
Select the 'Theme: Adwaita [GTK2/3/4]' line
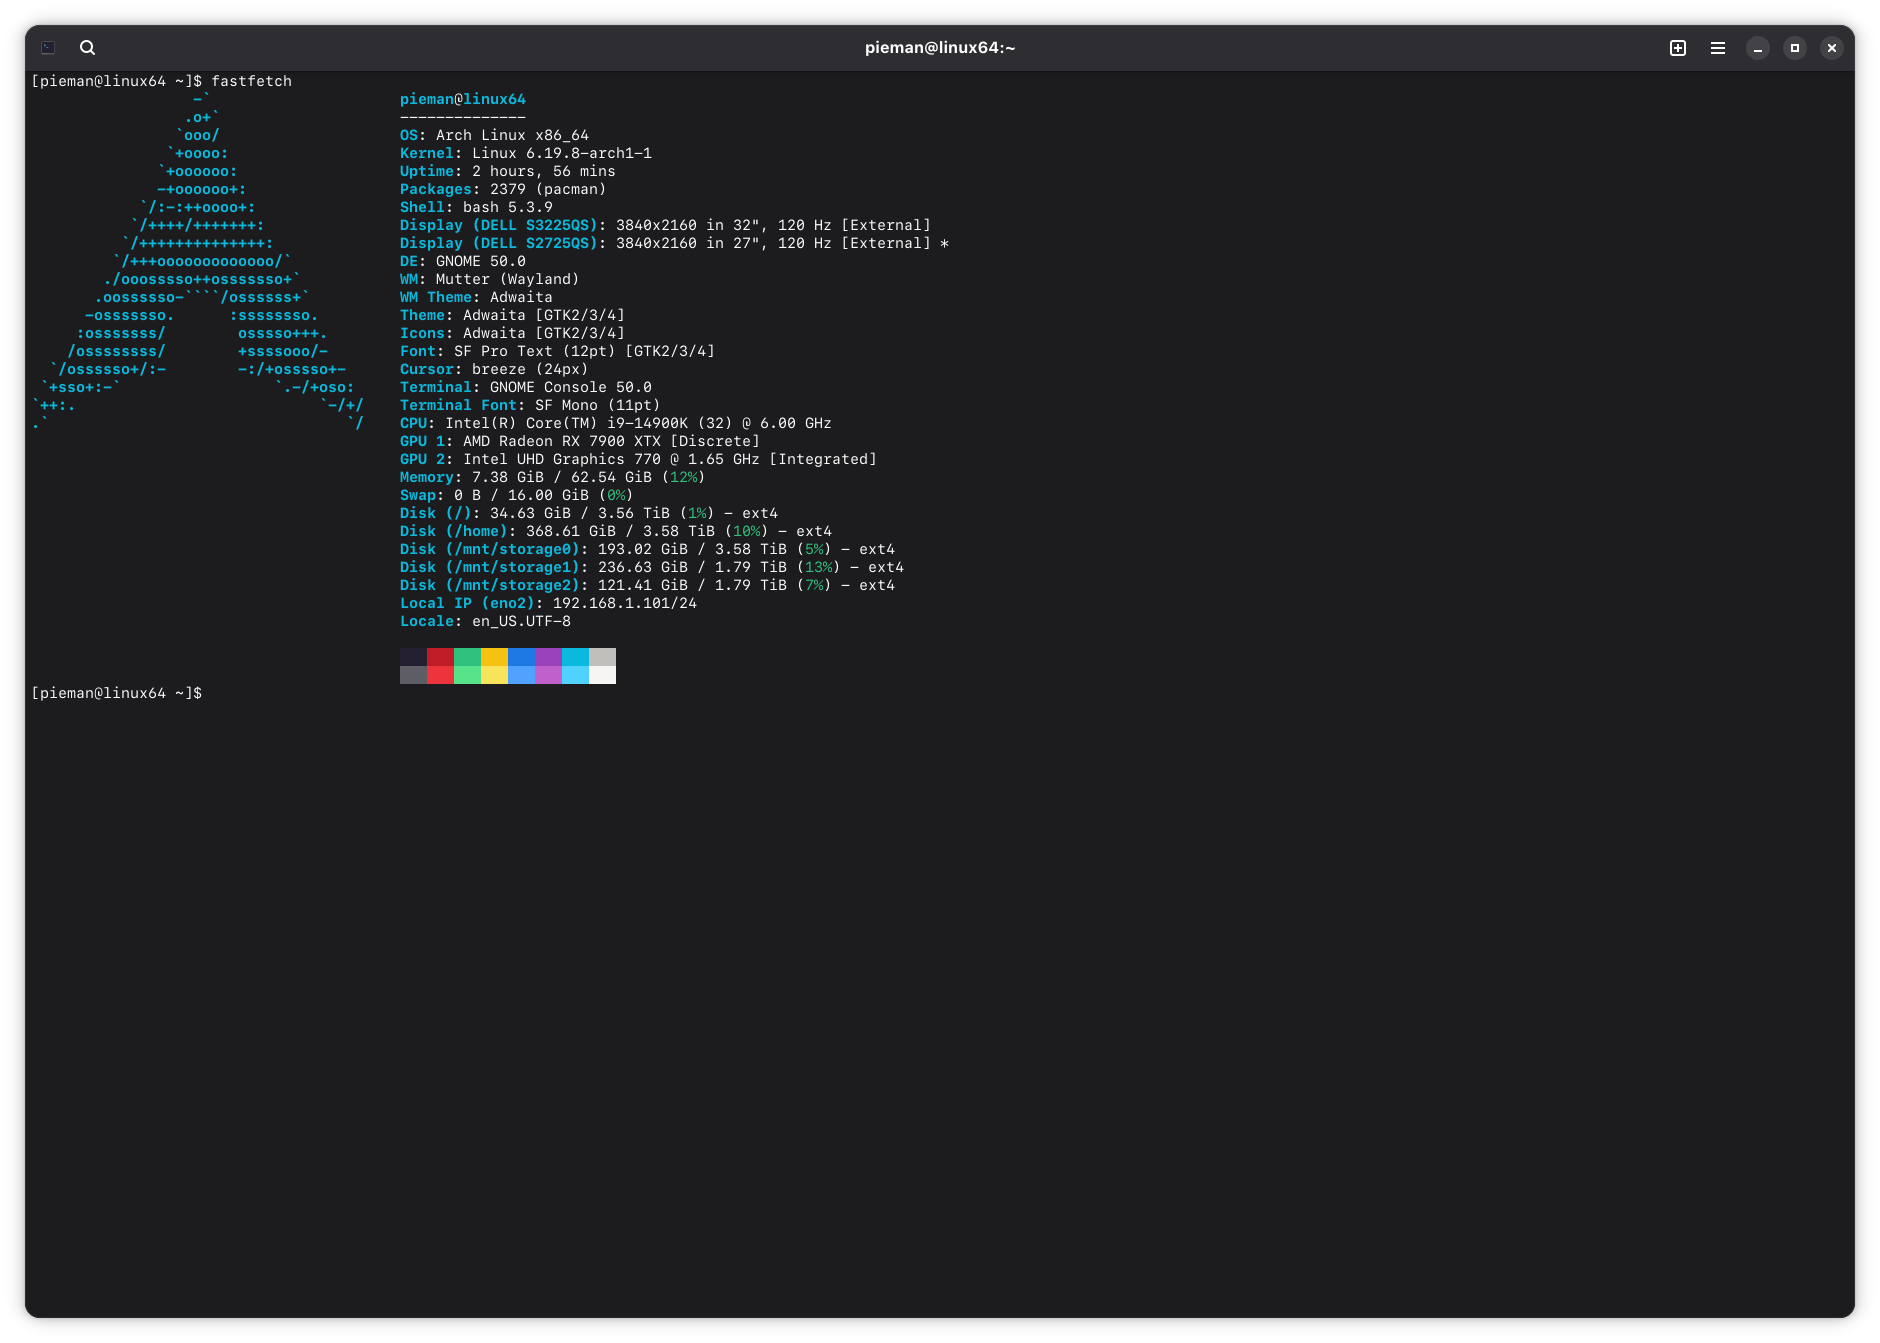point(513,315)
